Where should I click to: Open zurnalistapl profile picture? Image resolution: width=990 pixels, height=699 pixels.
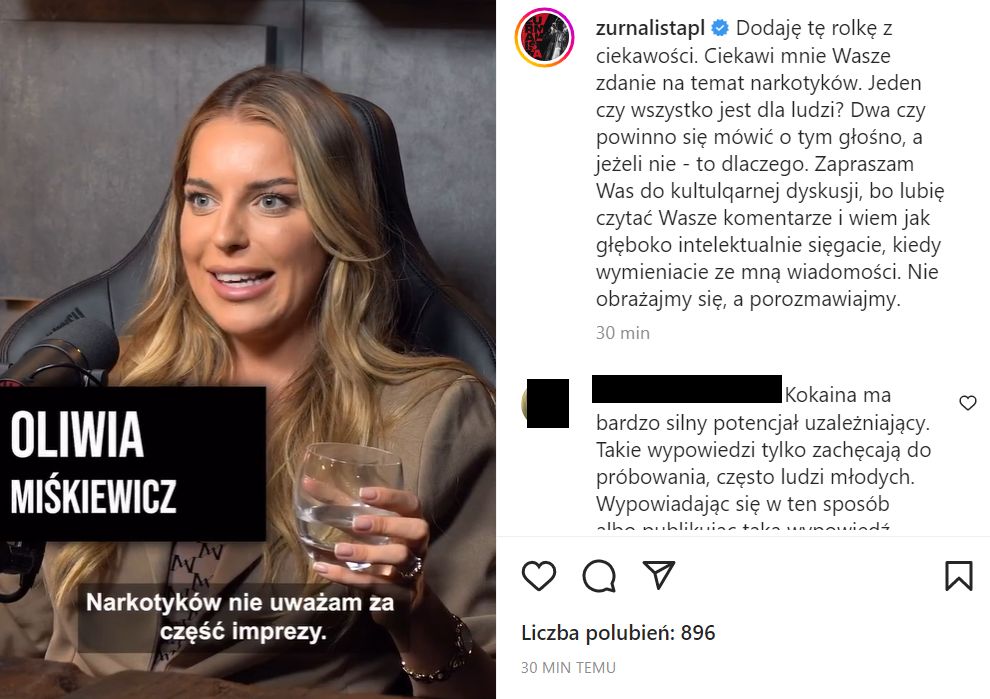tap(544, 37)
